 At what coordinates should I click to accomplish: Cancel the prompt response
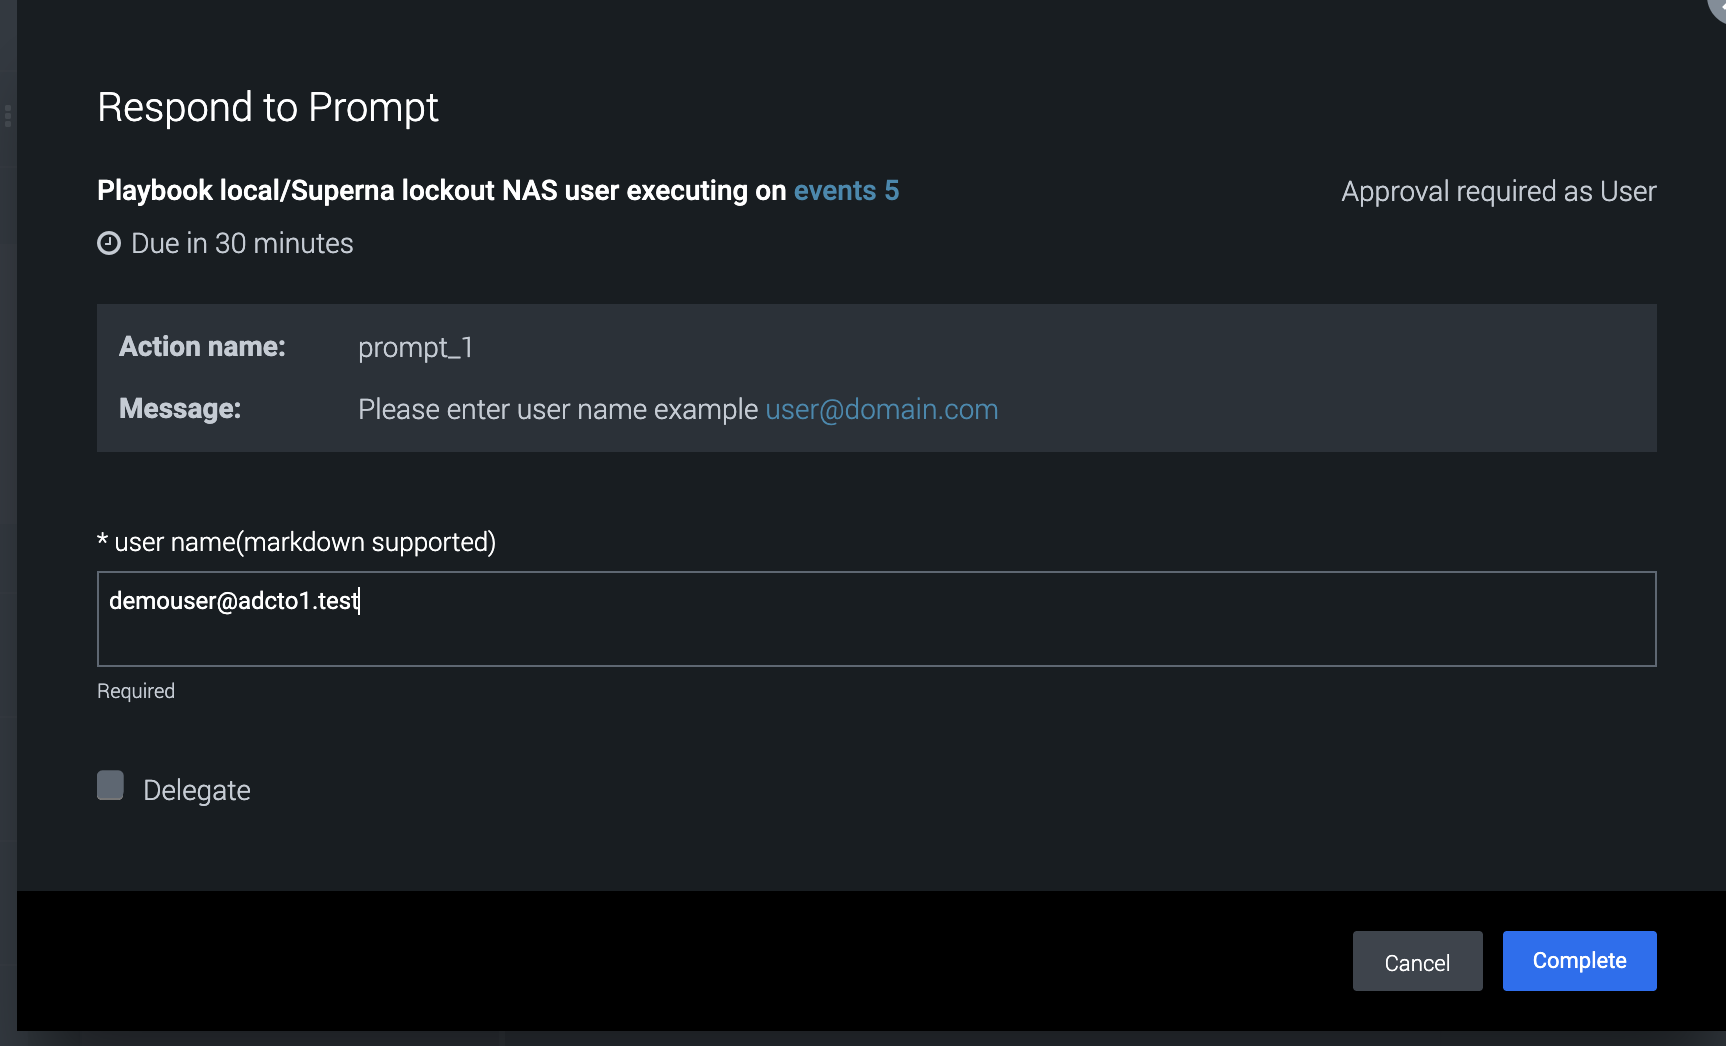(x=1417, y=961)
